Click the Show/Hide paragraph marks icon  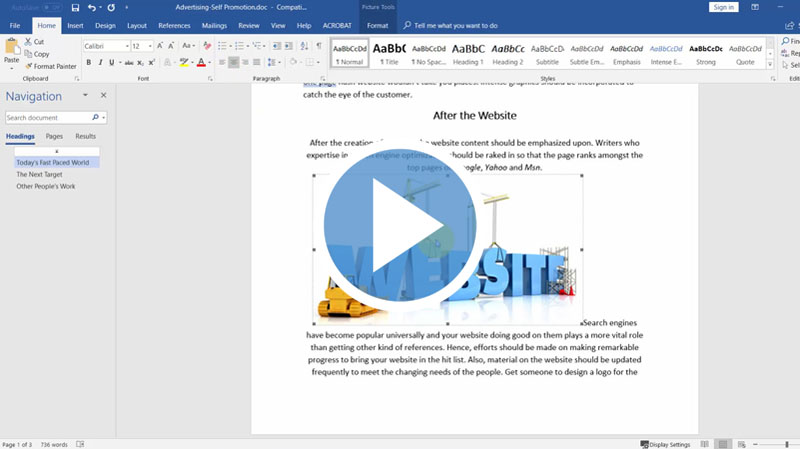point(319,46)
